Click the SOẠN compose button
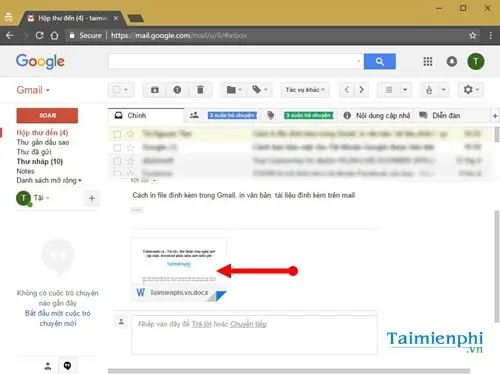Viewport: 500px width, 374px height. coord(47,116)
